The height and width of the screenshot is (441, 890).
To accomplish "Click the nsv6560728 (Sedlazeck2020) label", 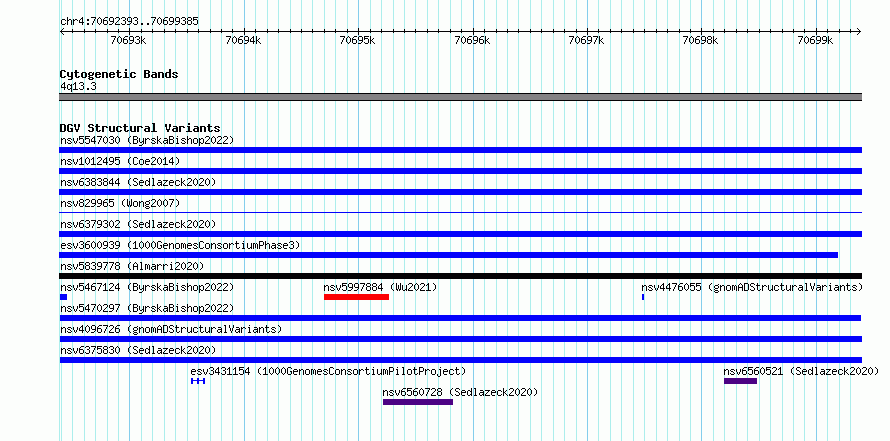I will [460, 392].
